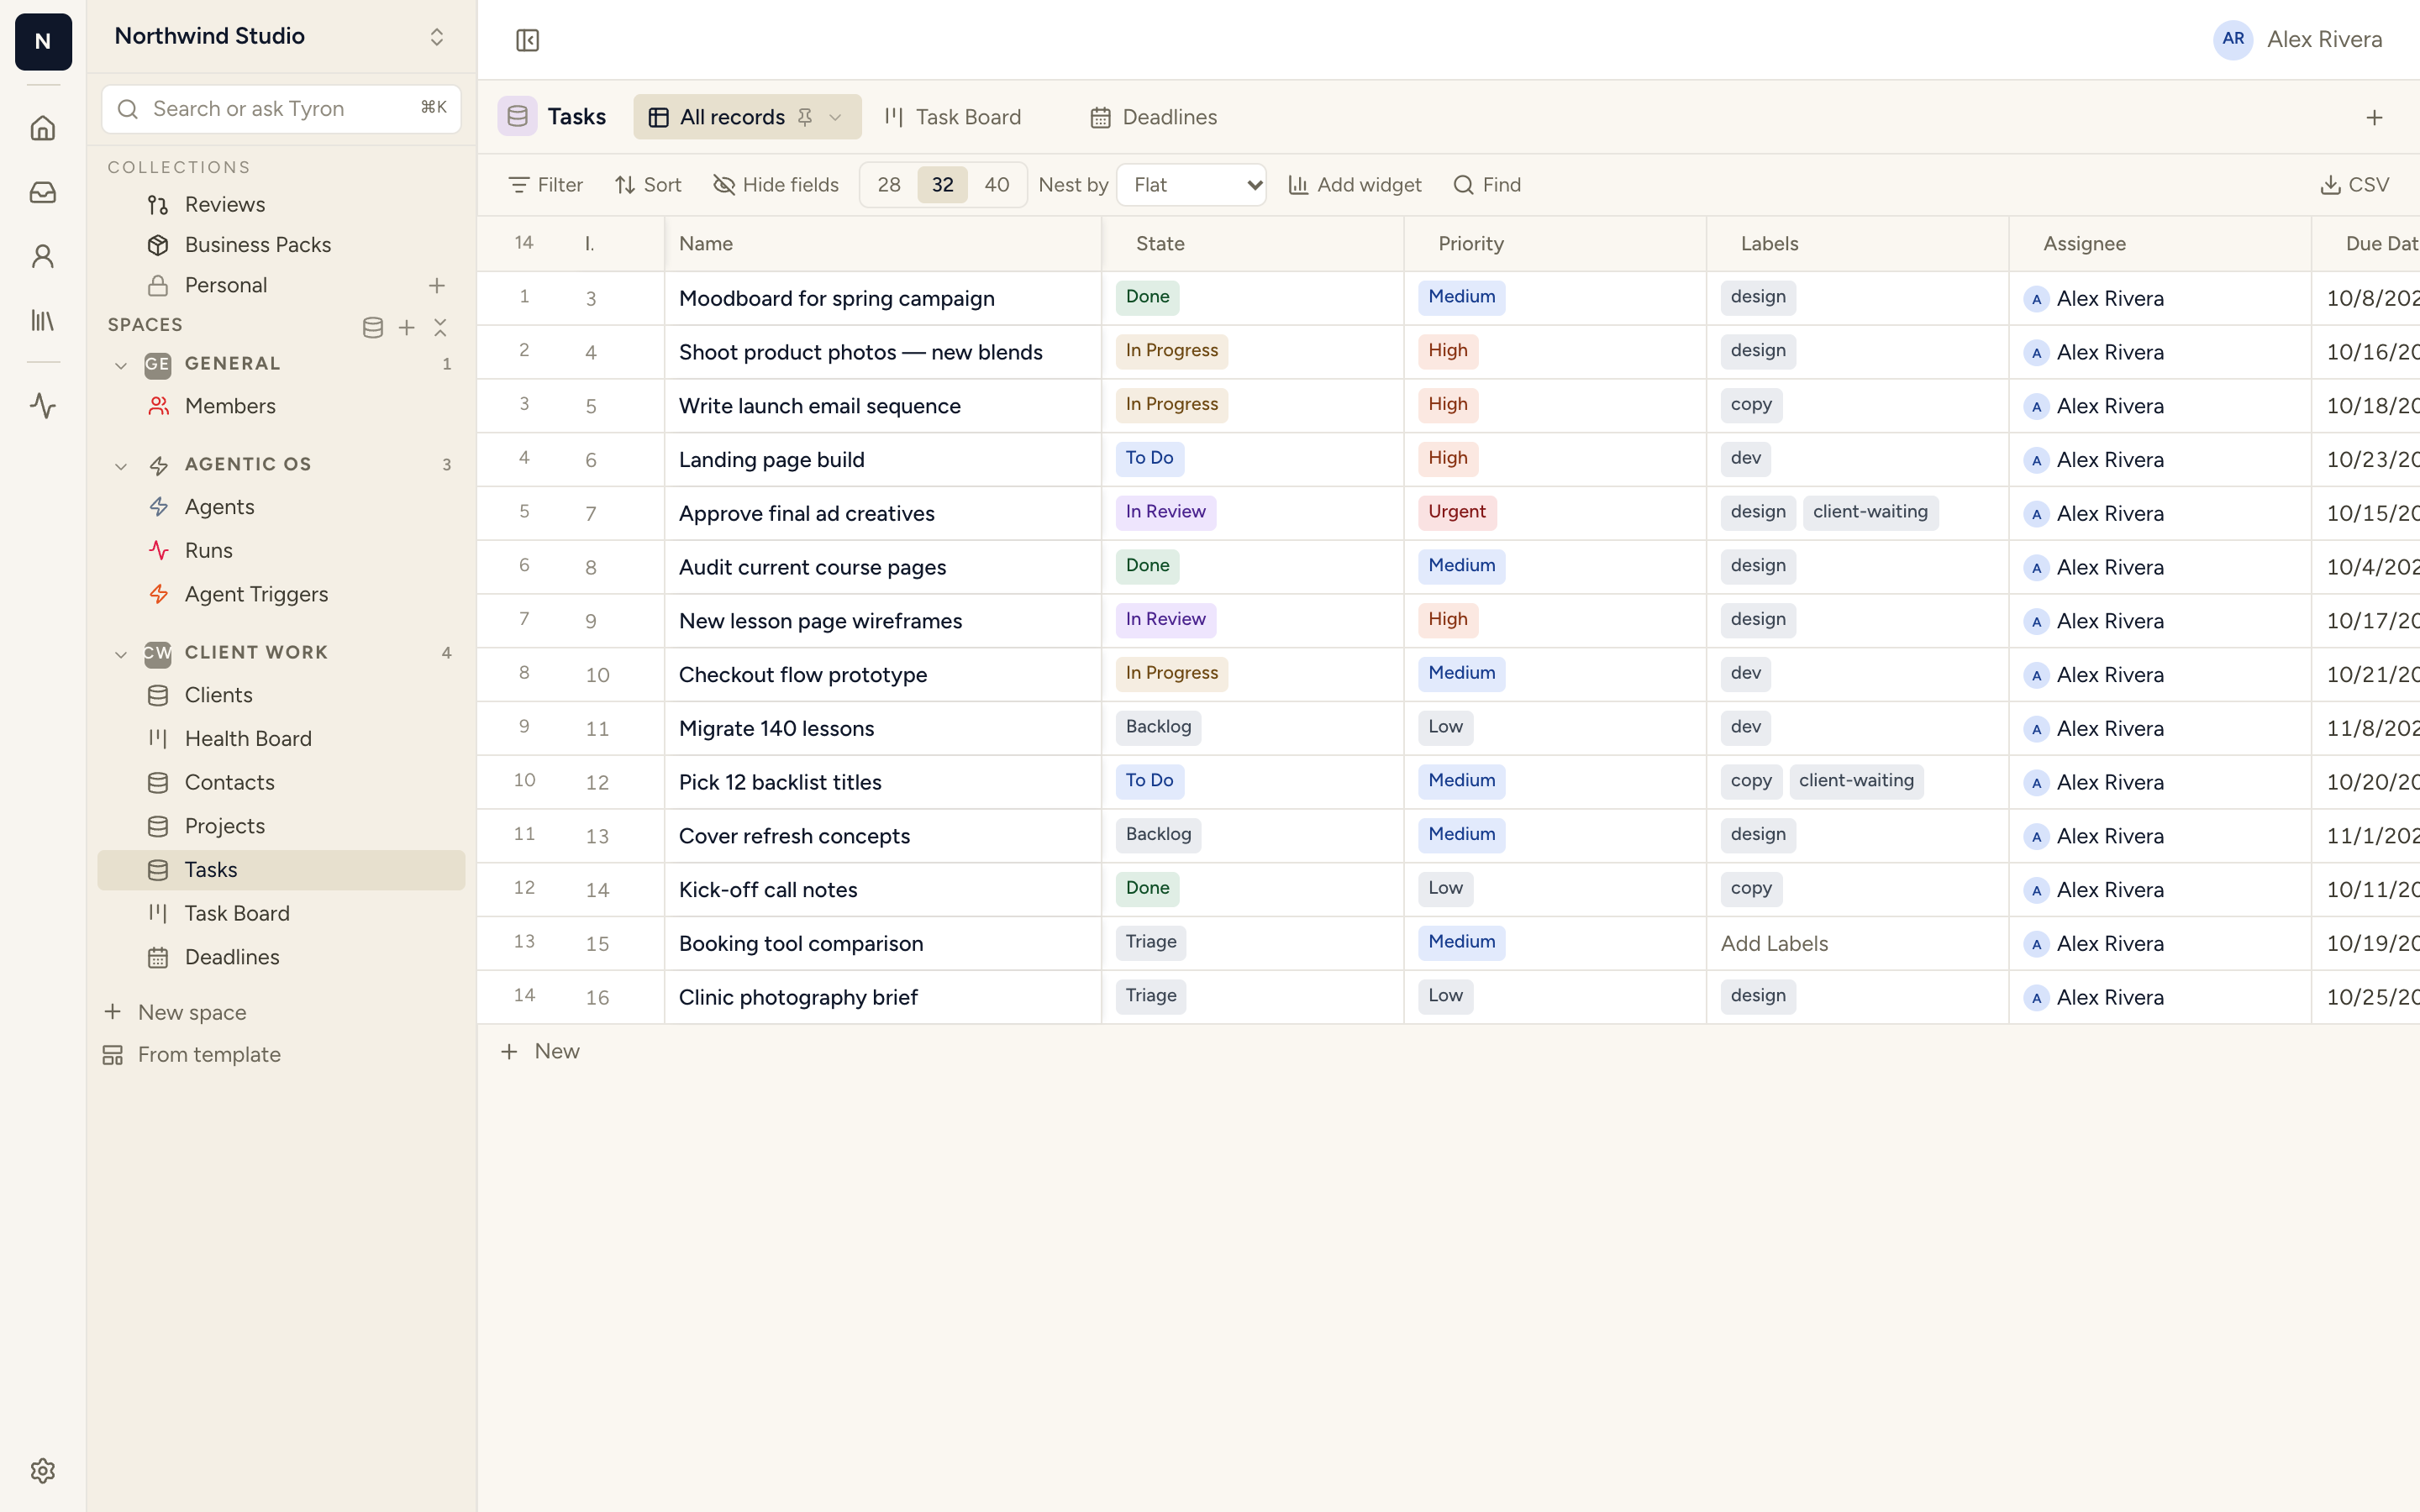The height and width of the screenshot is (1512, 2420).
Task: Focus the Search or ask Tyron field
Action: pos(281,108)
